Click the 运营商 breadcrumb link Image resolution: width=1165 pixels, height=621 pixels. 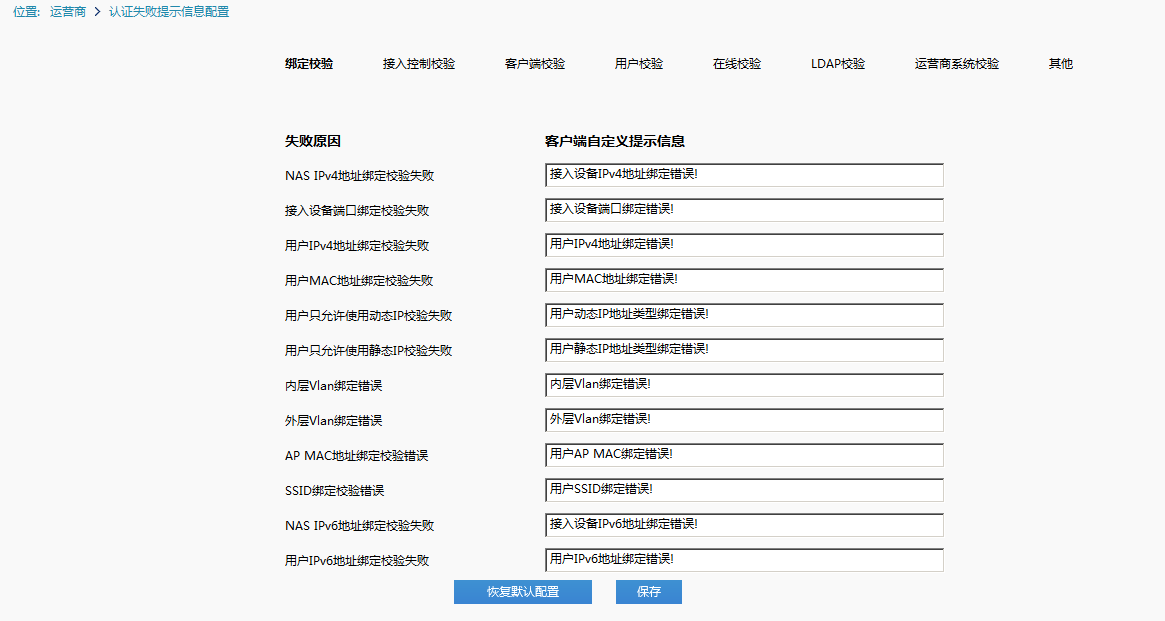(x=68, y=12)
